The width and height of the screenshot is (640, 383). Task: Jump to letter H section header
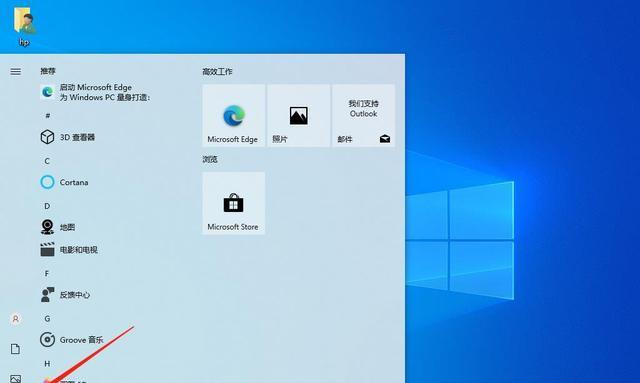point(47,363)
